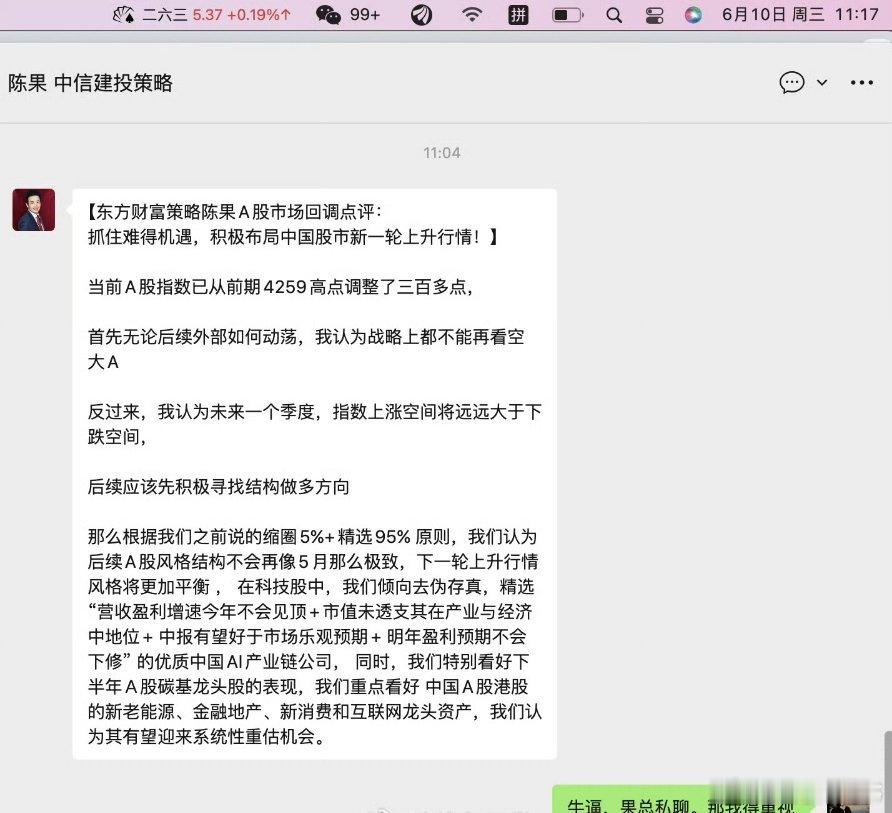The width and height of the screenshot is (892, 813).
Task: Click the stock quote 5.37 +0.19% text
Action: tap(242, 14)
